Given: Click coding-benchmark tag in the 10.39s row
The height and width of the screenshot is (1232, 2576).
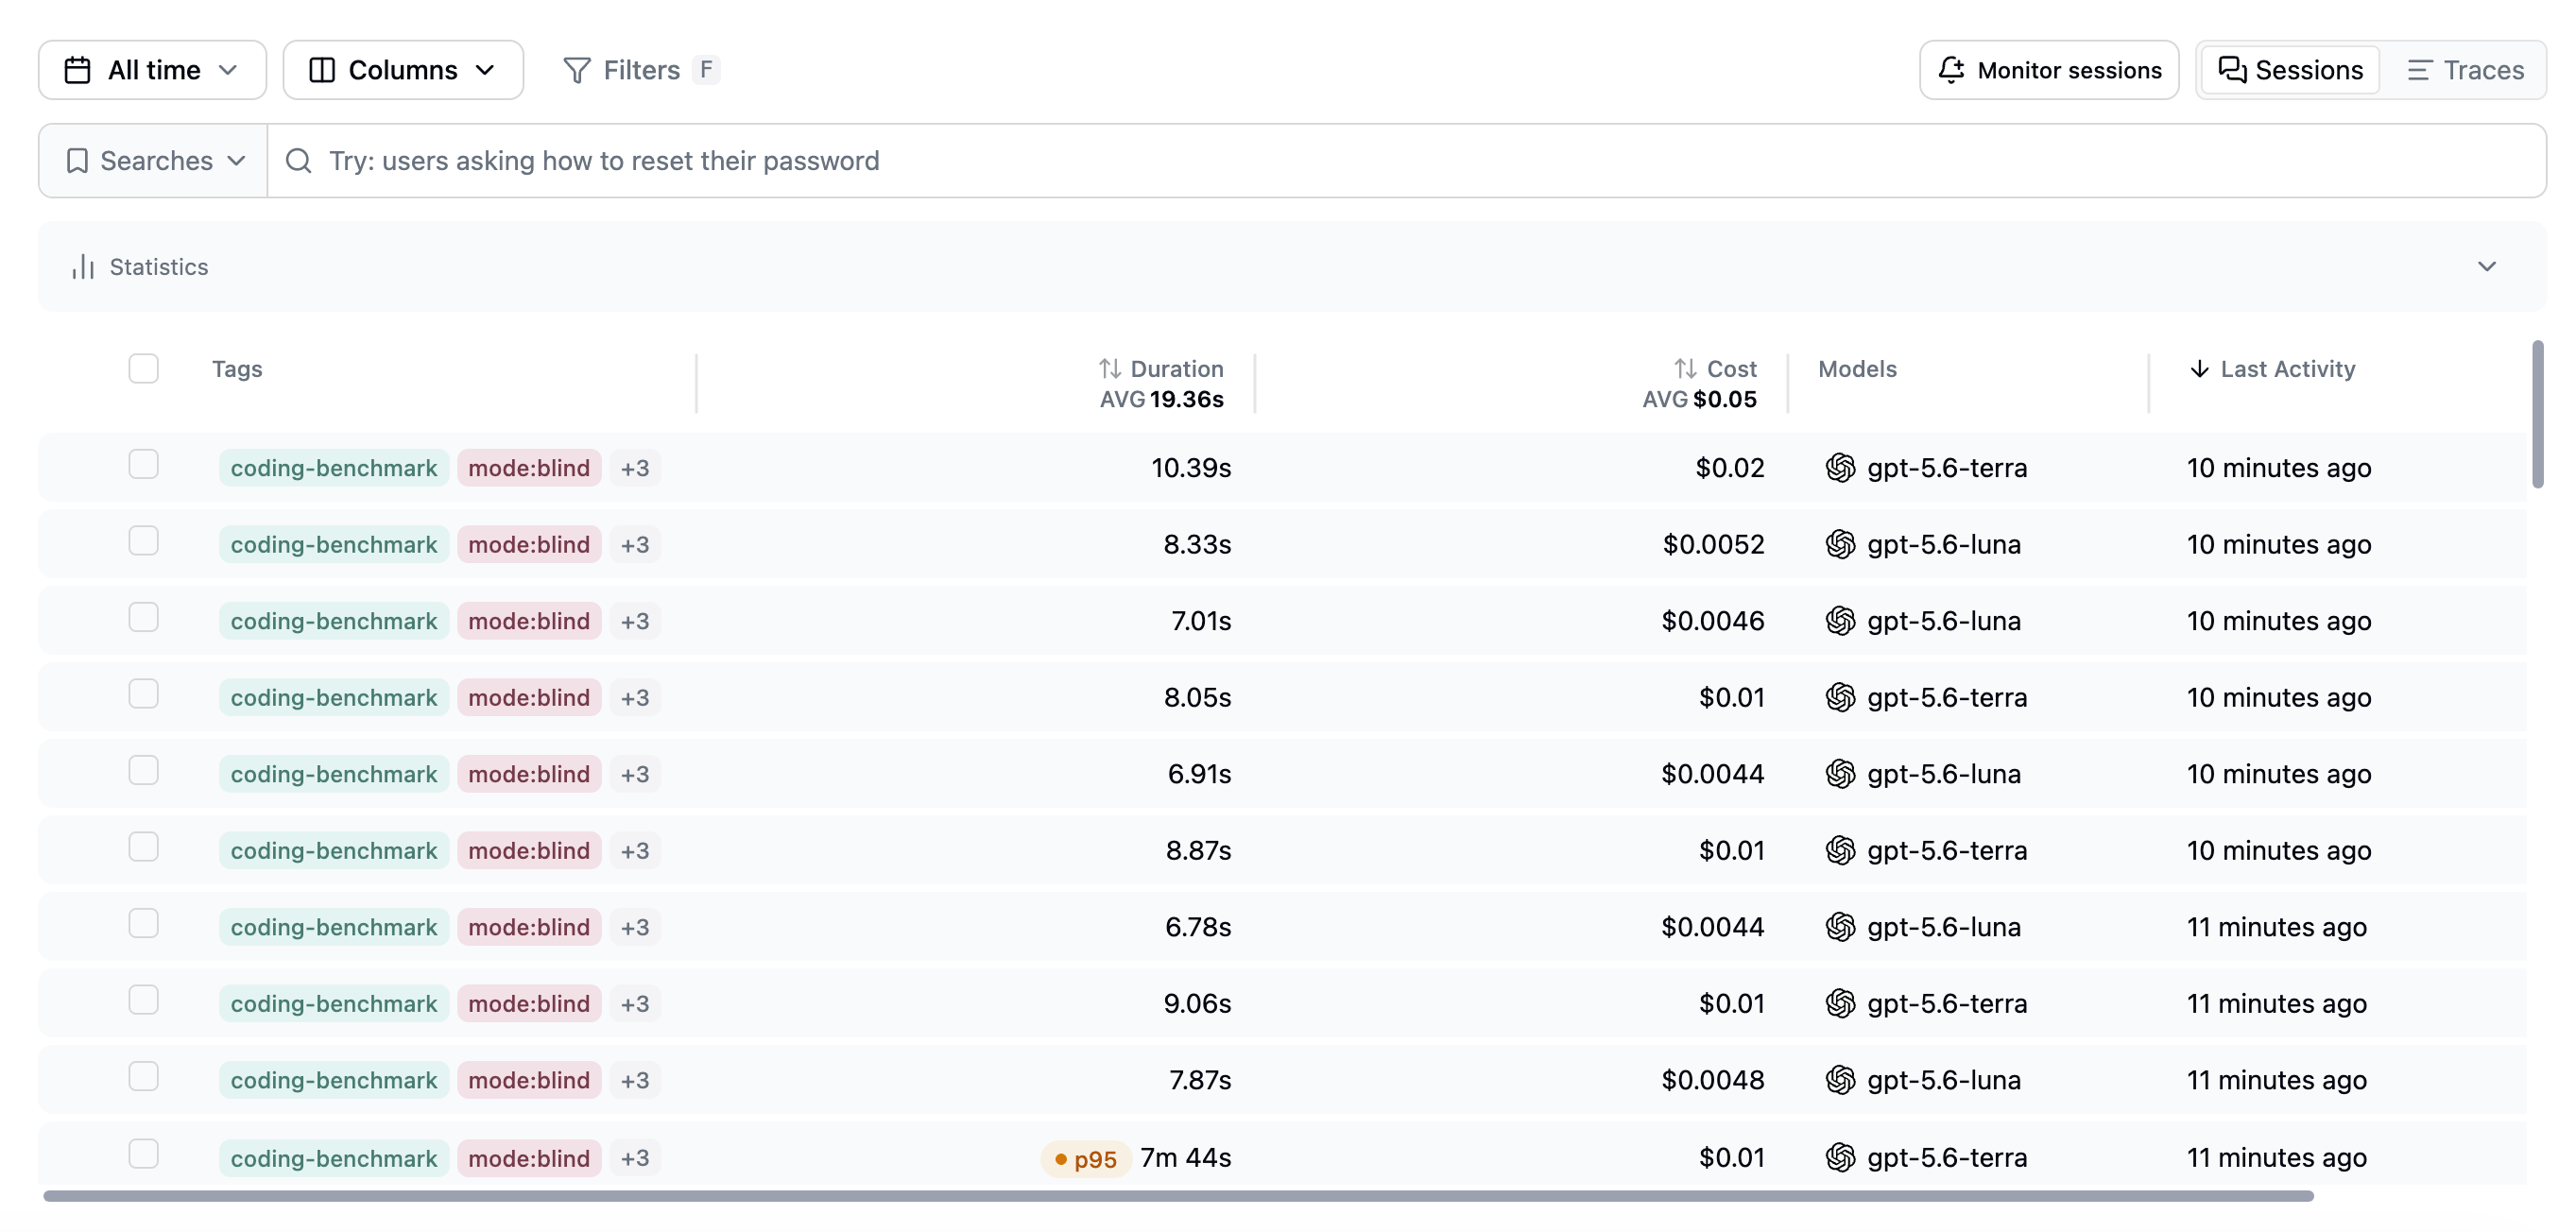Looking at the screenshot, I should tap(334, 468).
